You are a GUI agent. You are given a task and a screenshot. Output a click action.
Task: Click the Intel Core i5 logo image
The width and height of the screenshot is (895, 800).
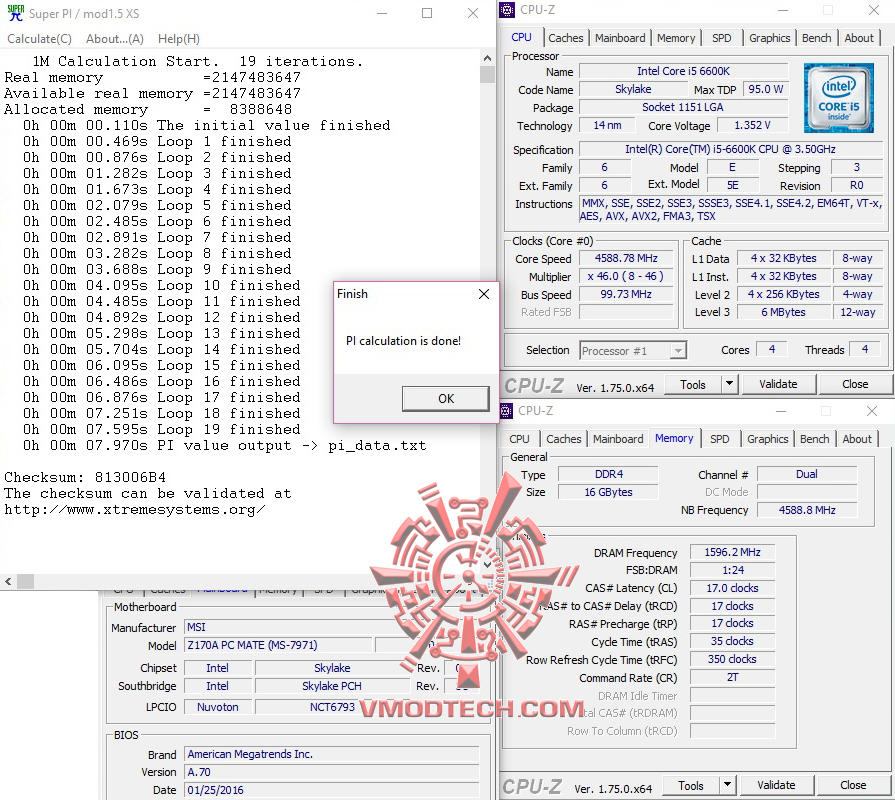838,98
